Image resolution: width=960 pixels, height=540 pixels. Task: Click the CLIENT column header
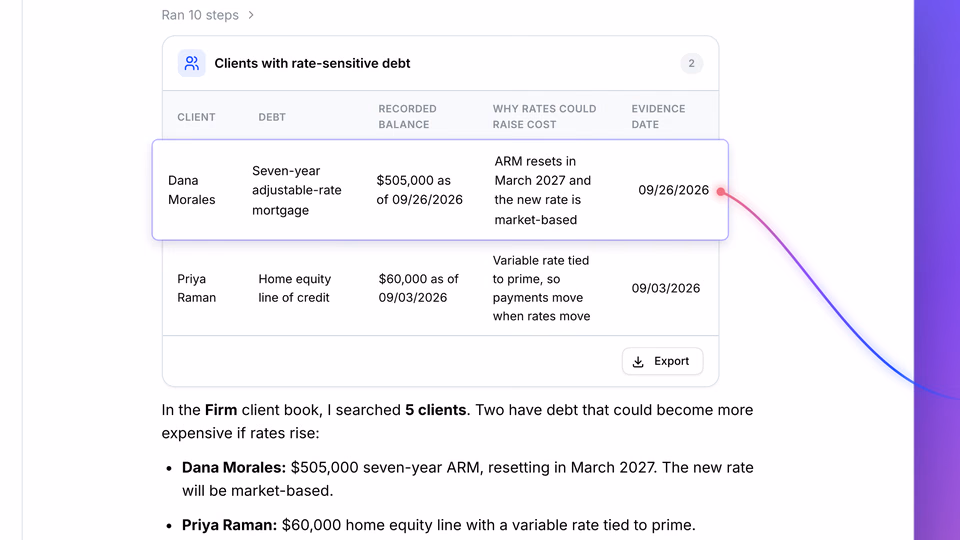[x=197, y=117]
